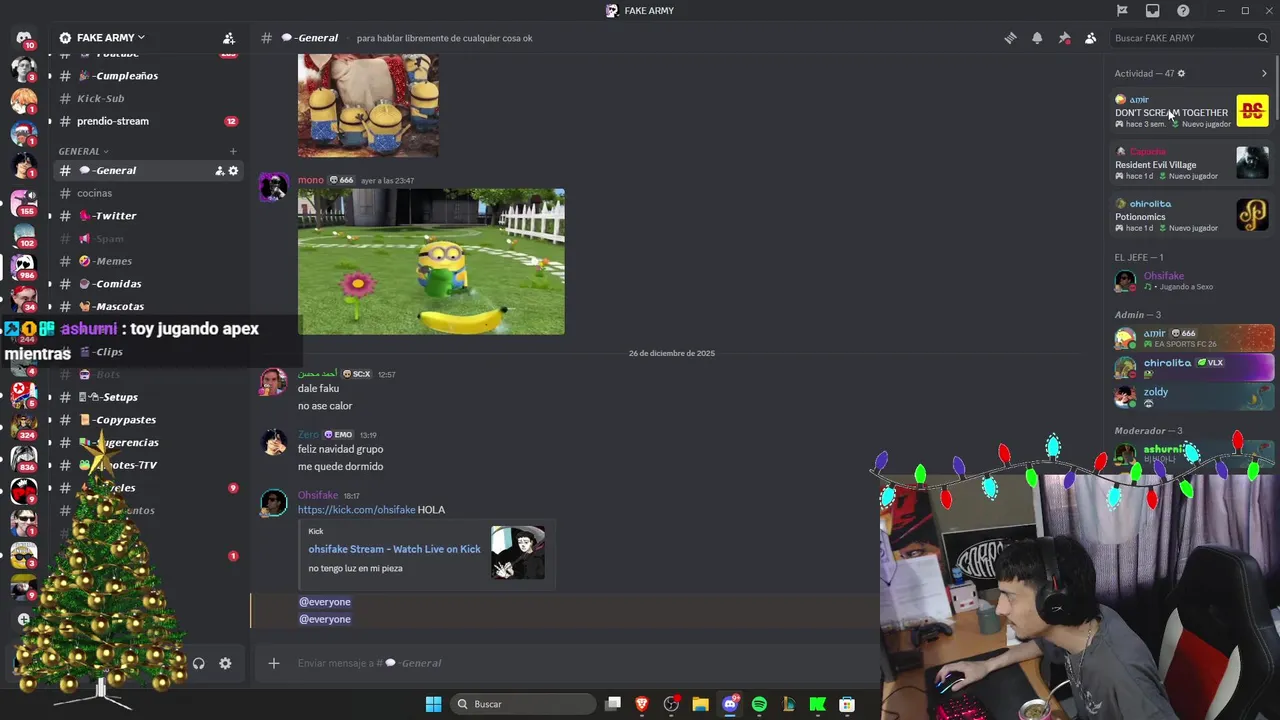Open zoldy in member list
Screen dimensions: 1280x720
coord(1194,396)
